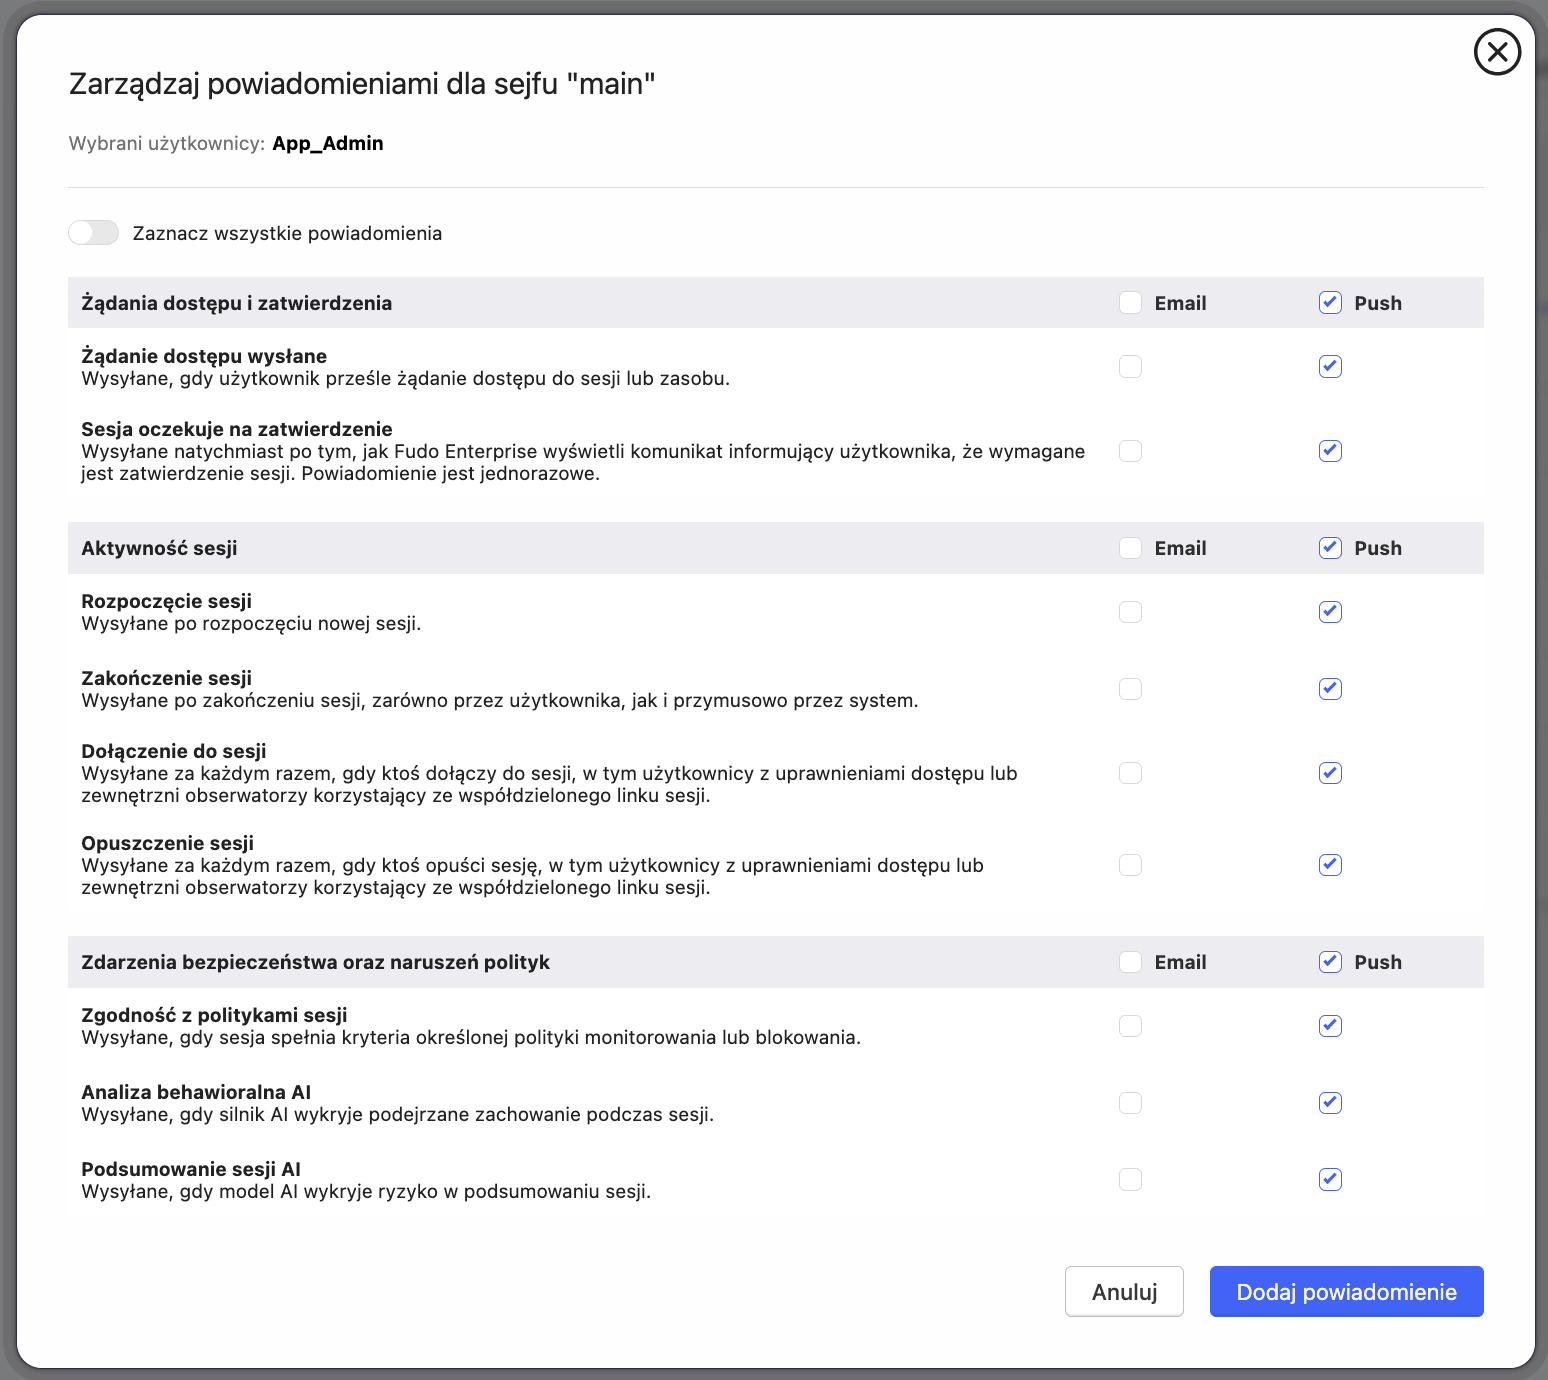Enable Email for 'Zdarzenia bezpieczeństwa' group header
This screenshot has height=1380, width=1548.
pos(1130,962)
